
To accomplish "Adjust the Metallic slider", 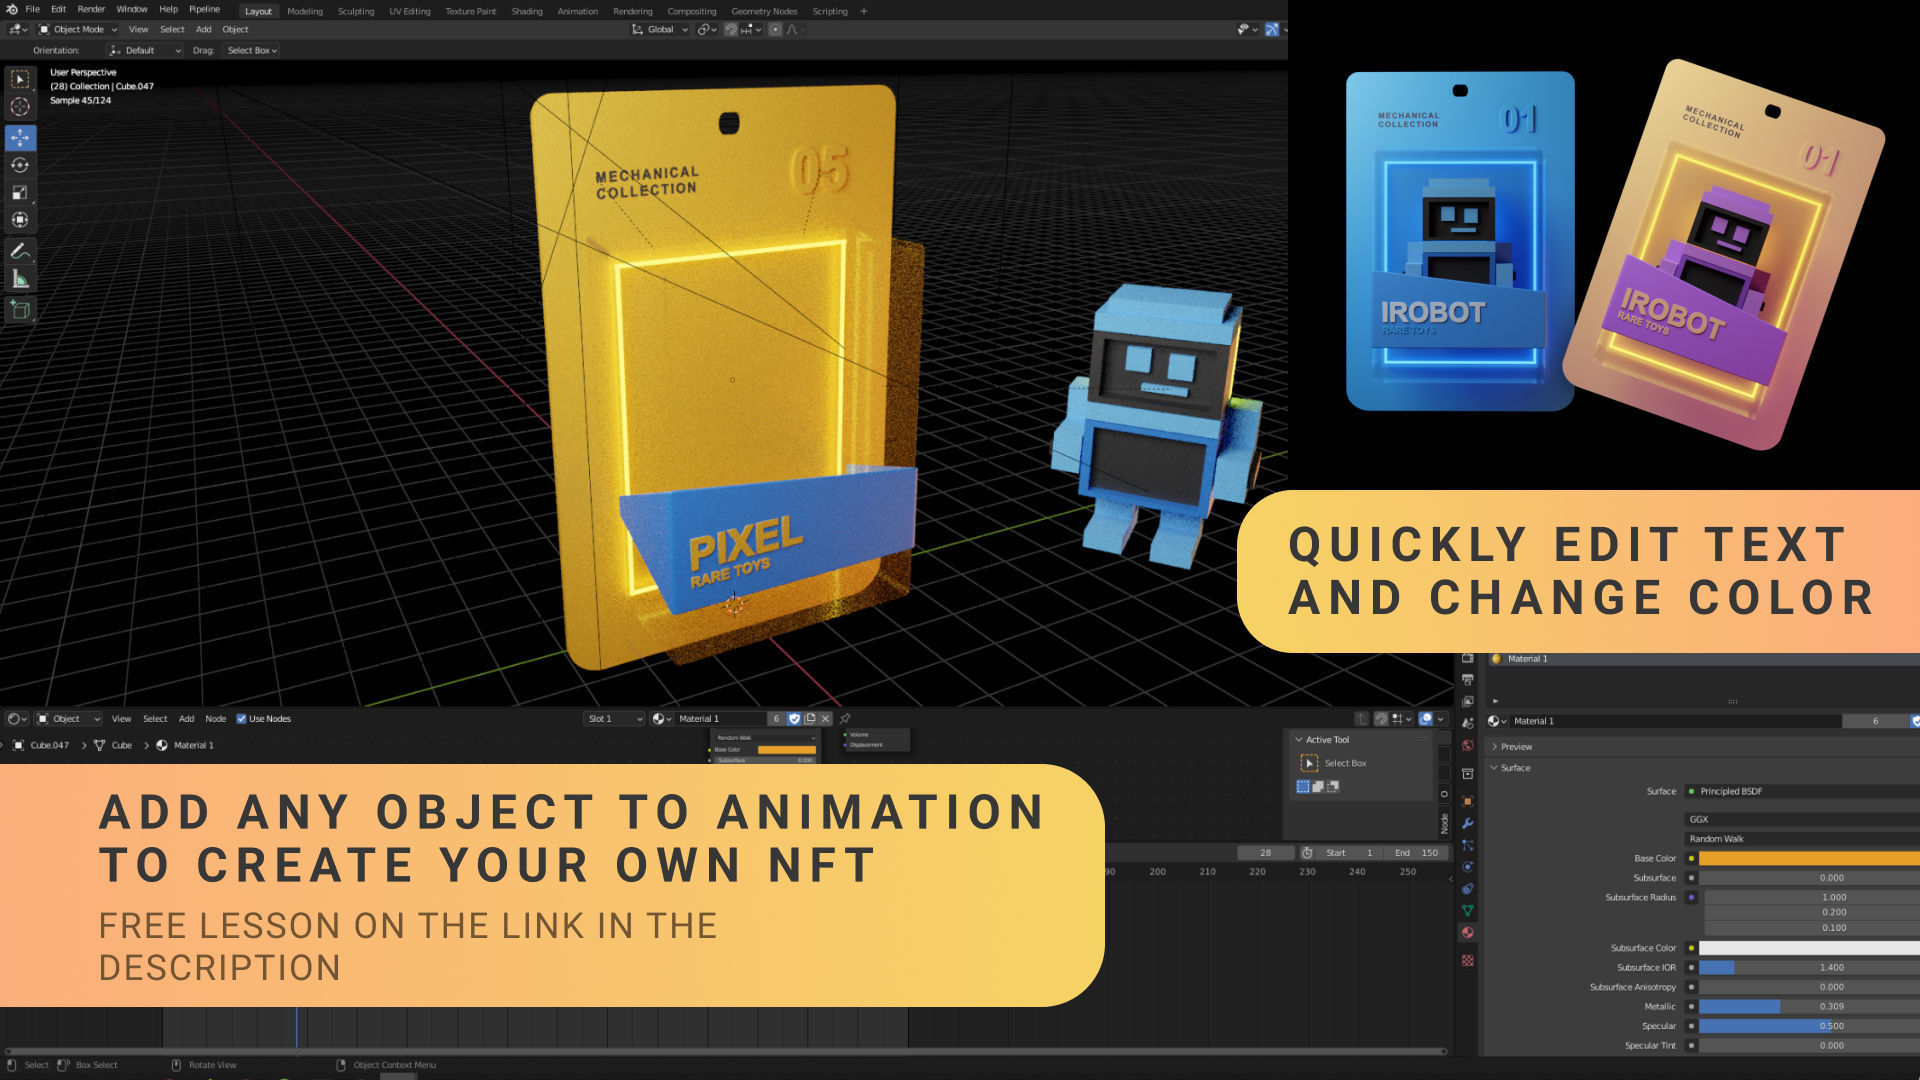I will coord(1809,1006).
